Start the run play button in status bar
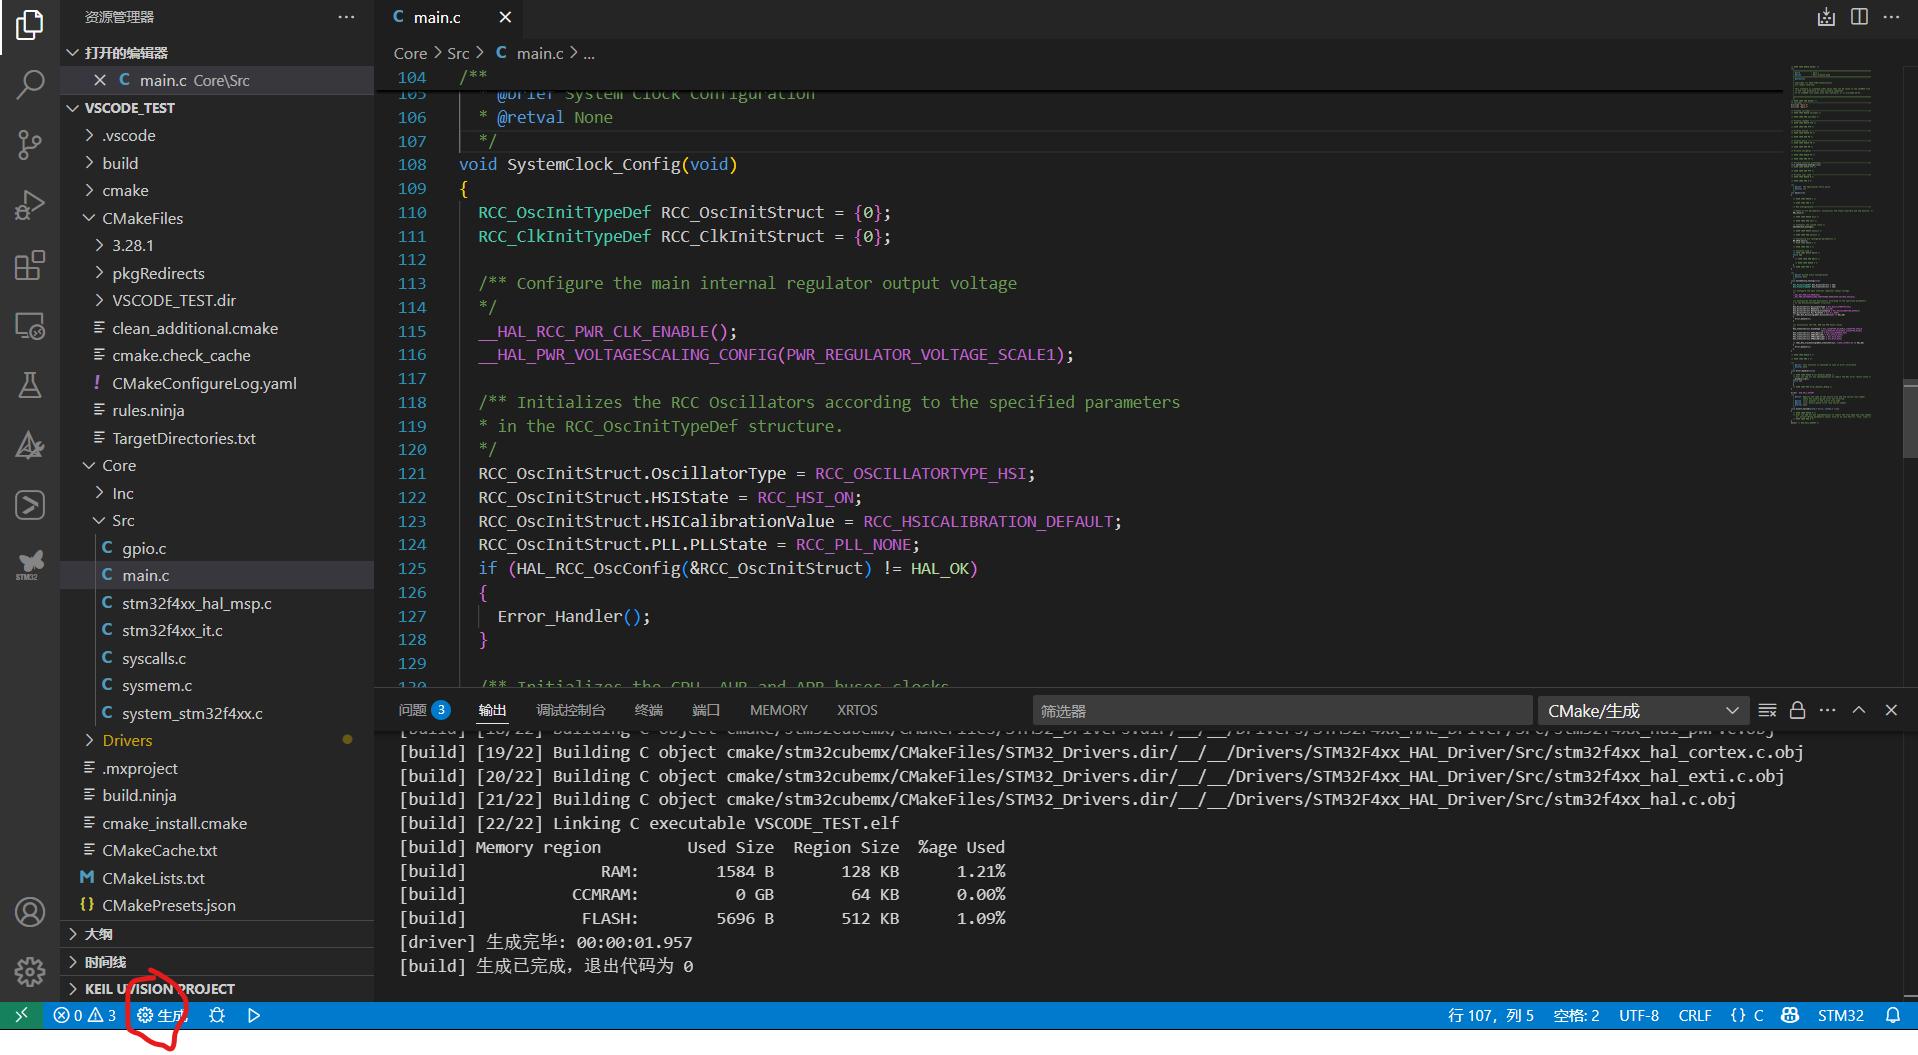Image resolution: width=1918 pixels, height=1055 pixels. click(253, 1015)
